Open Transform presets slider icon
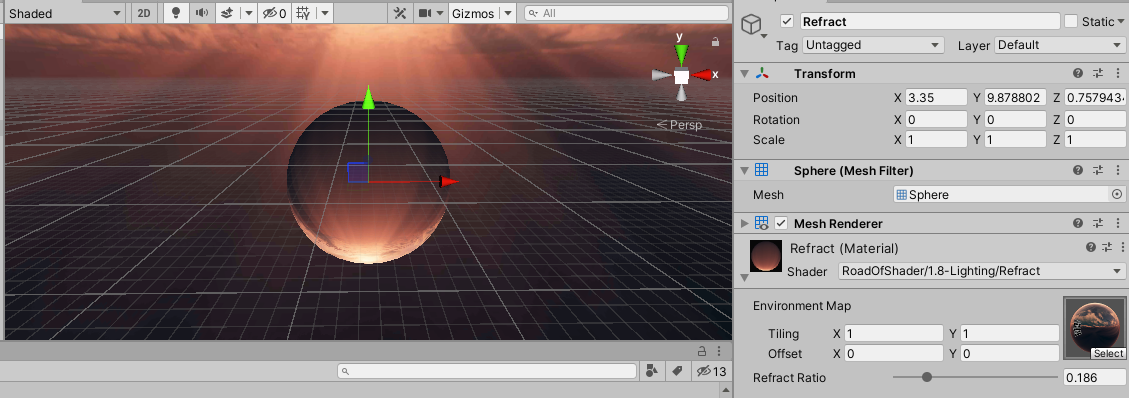This screenshot has width=1129, height=398. point(1098,73)
